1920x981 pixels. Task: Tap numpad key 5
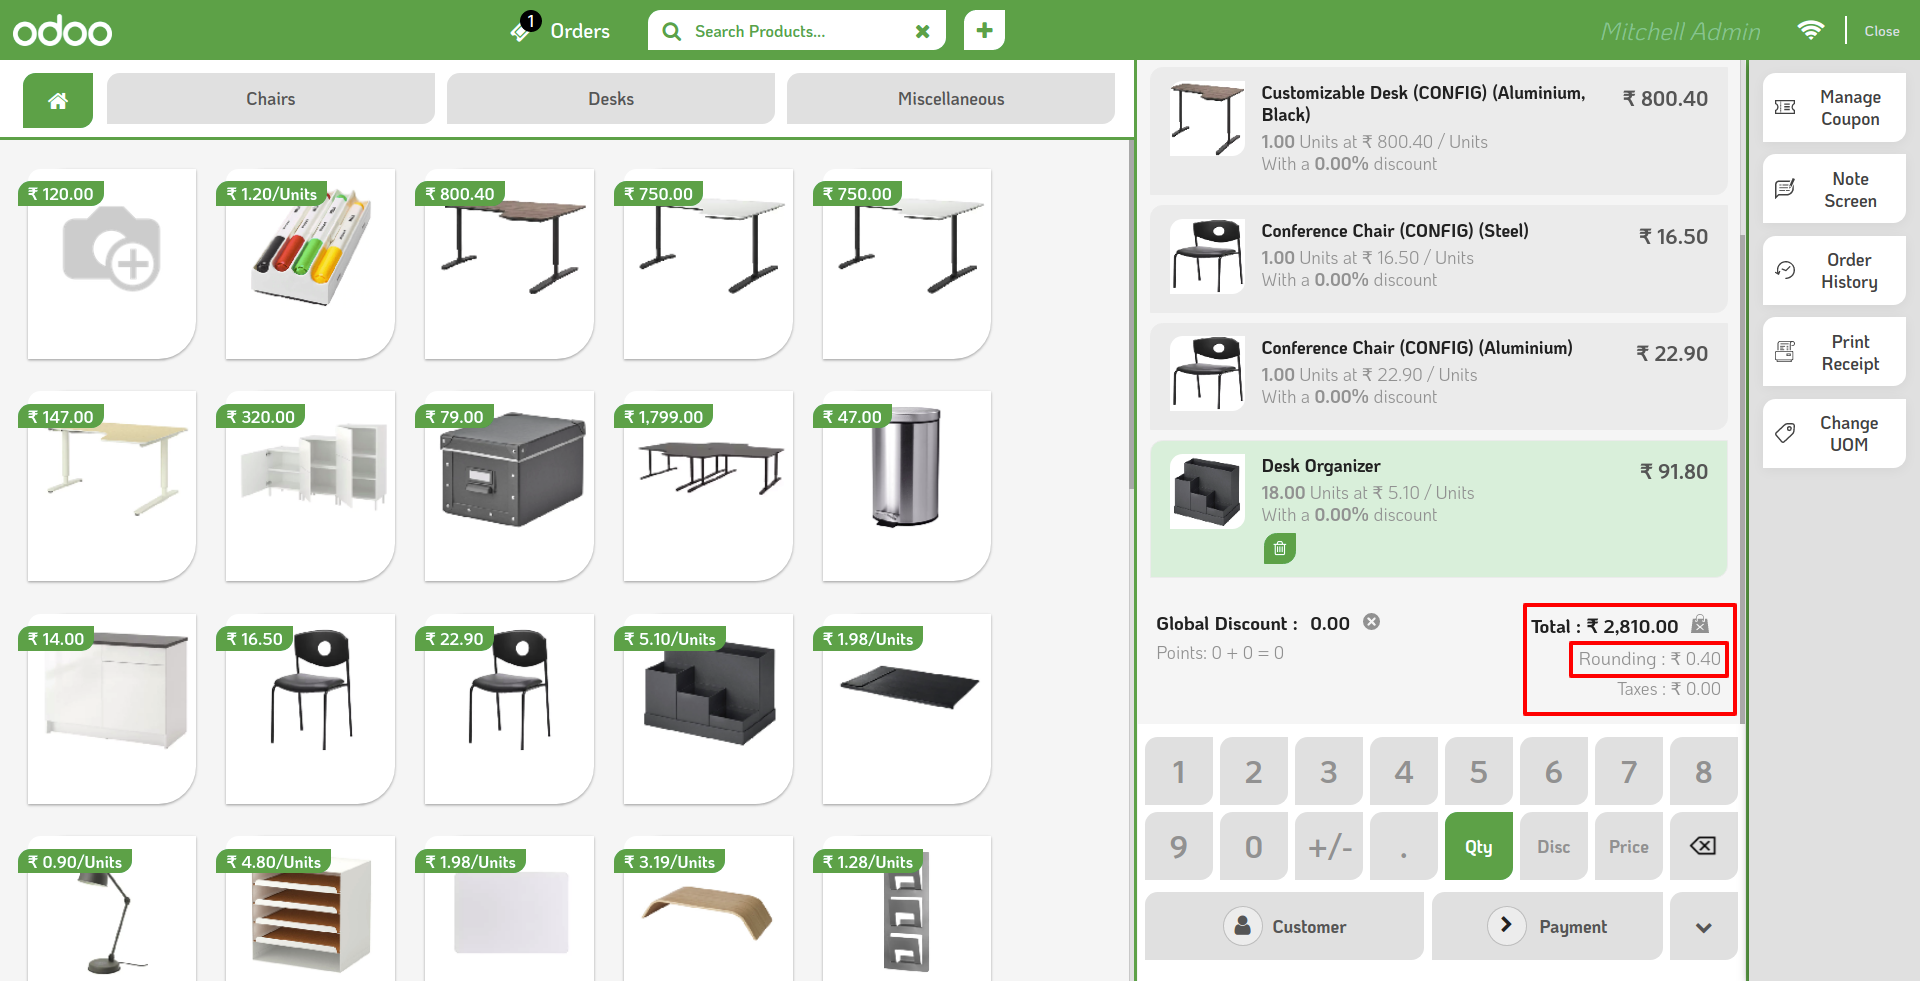point(1478,772)
